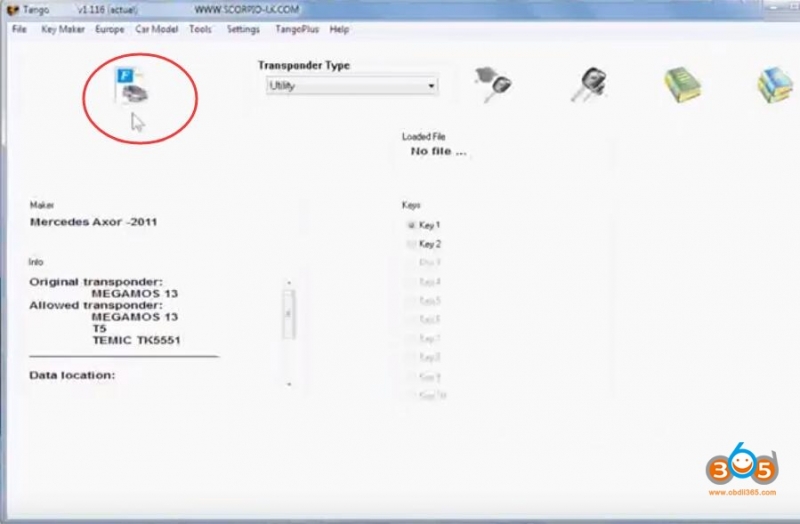Click the 'Mercedes Axor -2011' maker text
Image resolution: width=800 pixels, height=524 pixels.
(x=93, y=222)
